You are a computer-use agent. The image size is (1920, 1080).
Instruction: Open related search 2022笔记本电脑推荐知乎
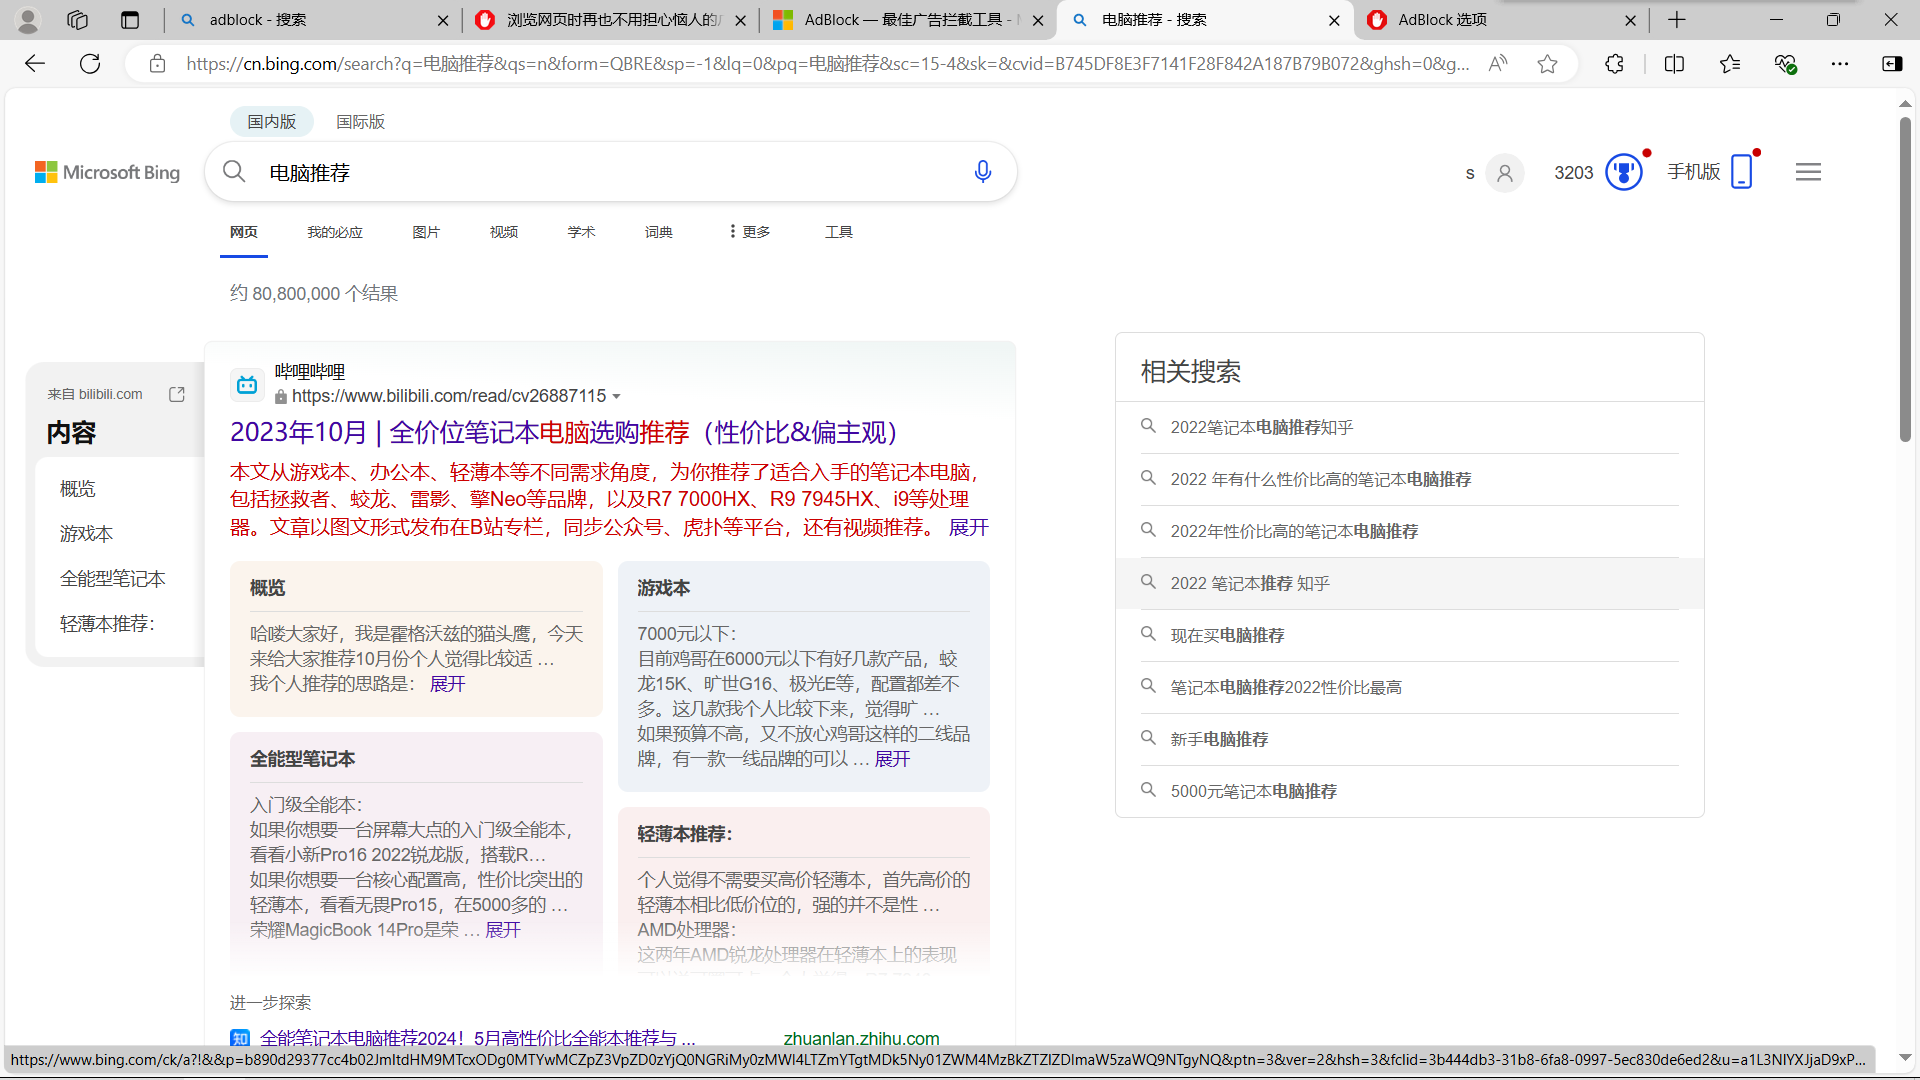pyautogui.click(x=1262, y=427)
